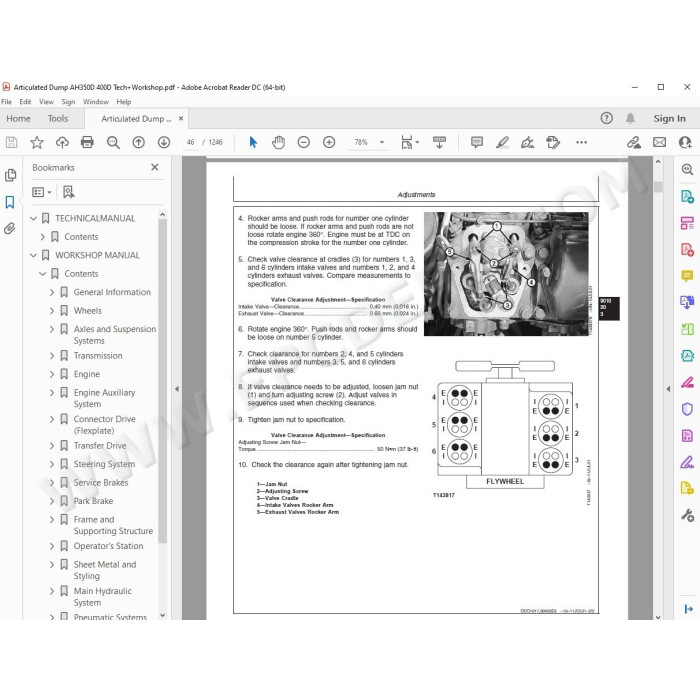Viewport: 700px width, 700px height.
Task: Open the Attachments paperclip panel
Action: coord(10,229)
